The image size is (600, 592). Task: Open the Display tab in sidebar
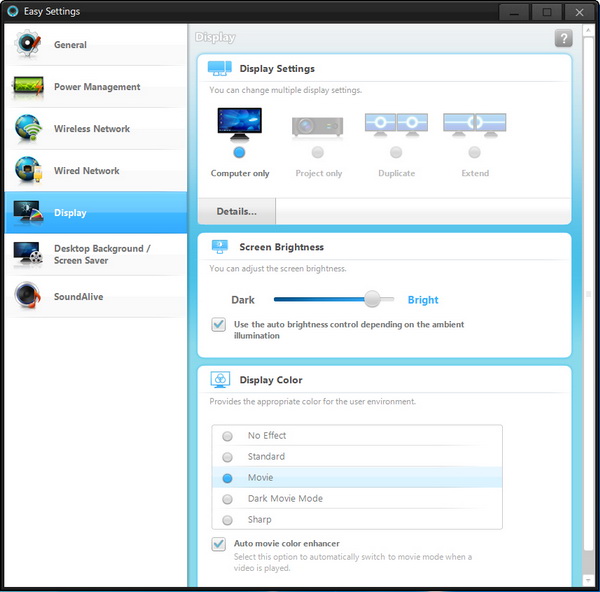point(95,213)
